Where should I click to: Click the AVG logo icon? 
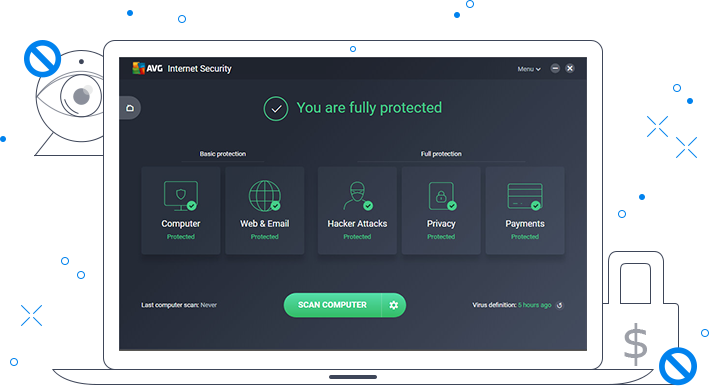point(138,68)
